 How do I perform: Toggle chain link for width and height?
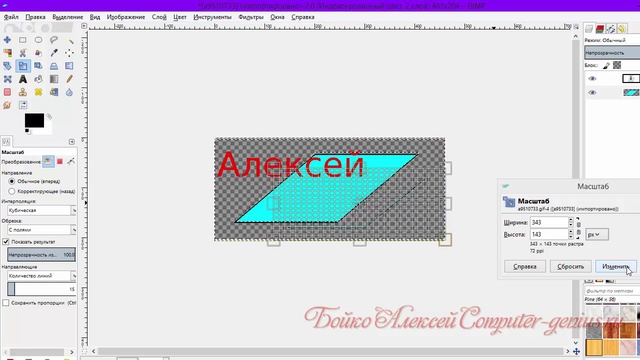click(x=578, y=228)
